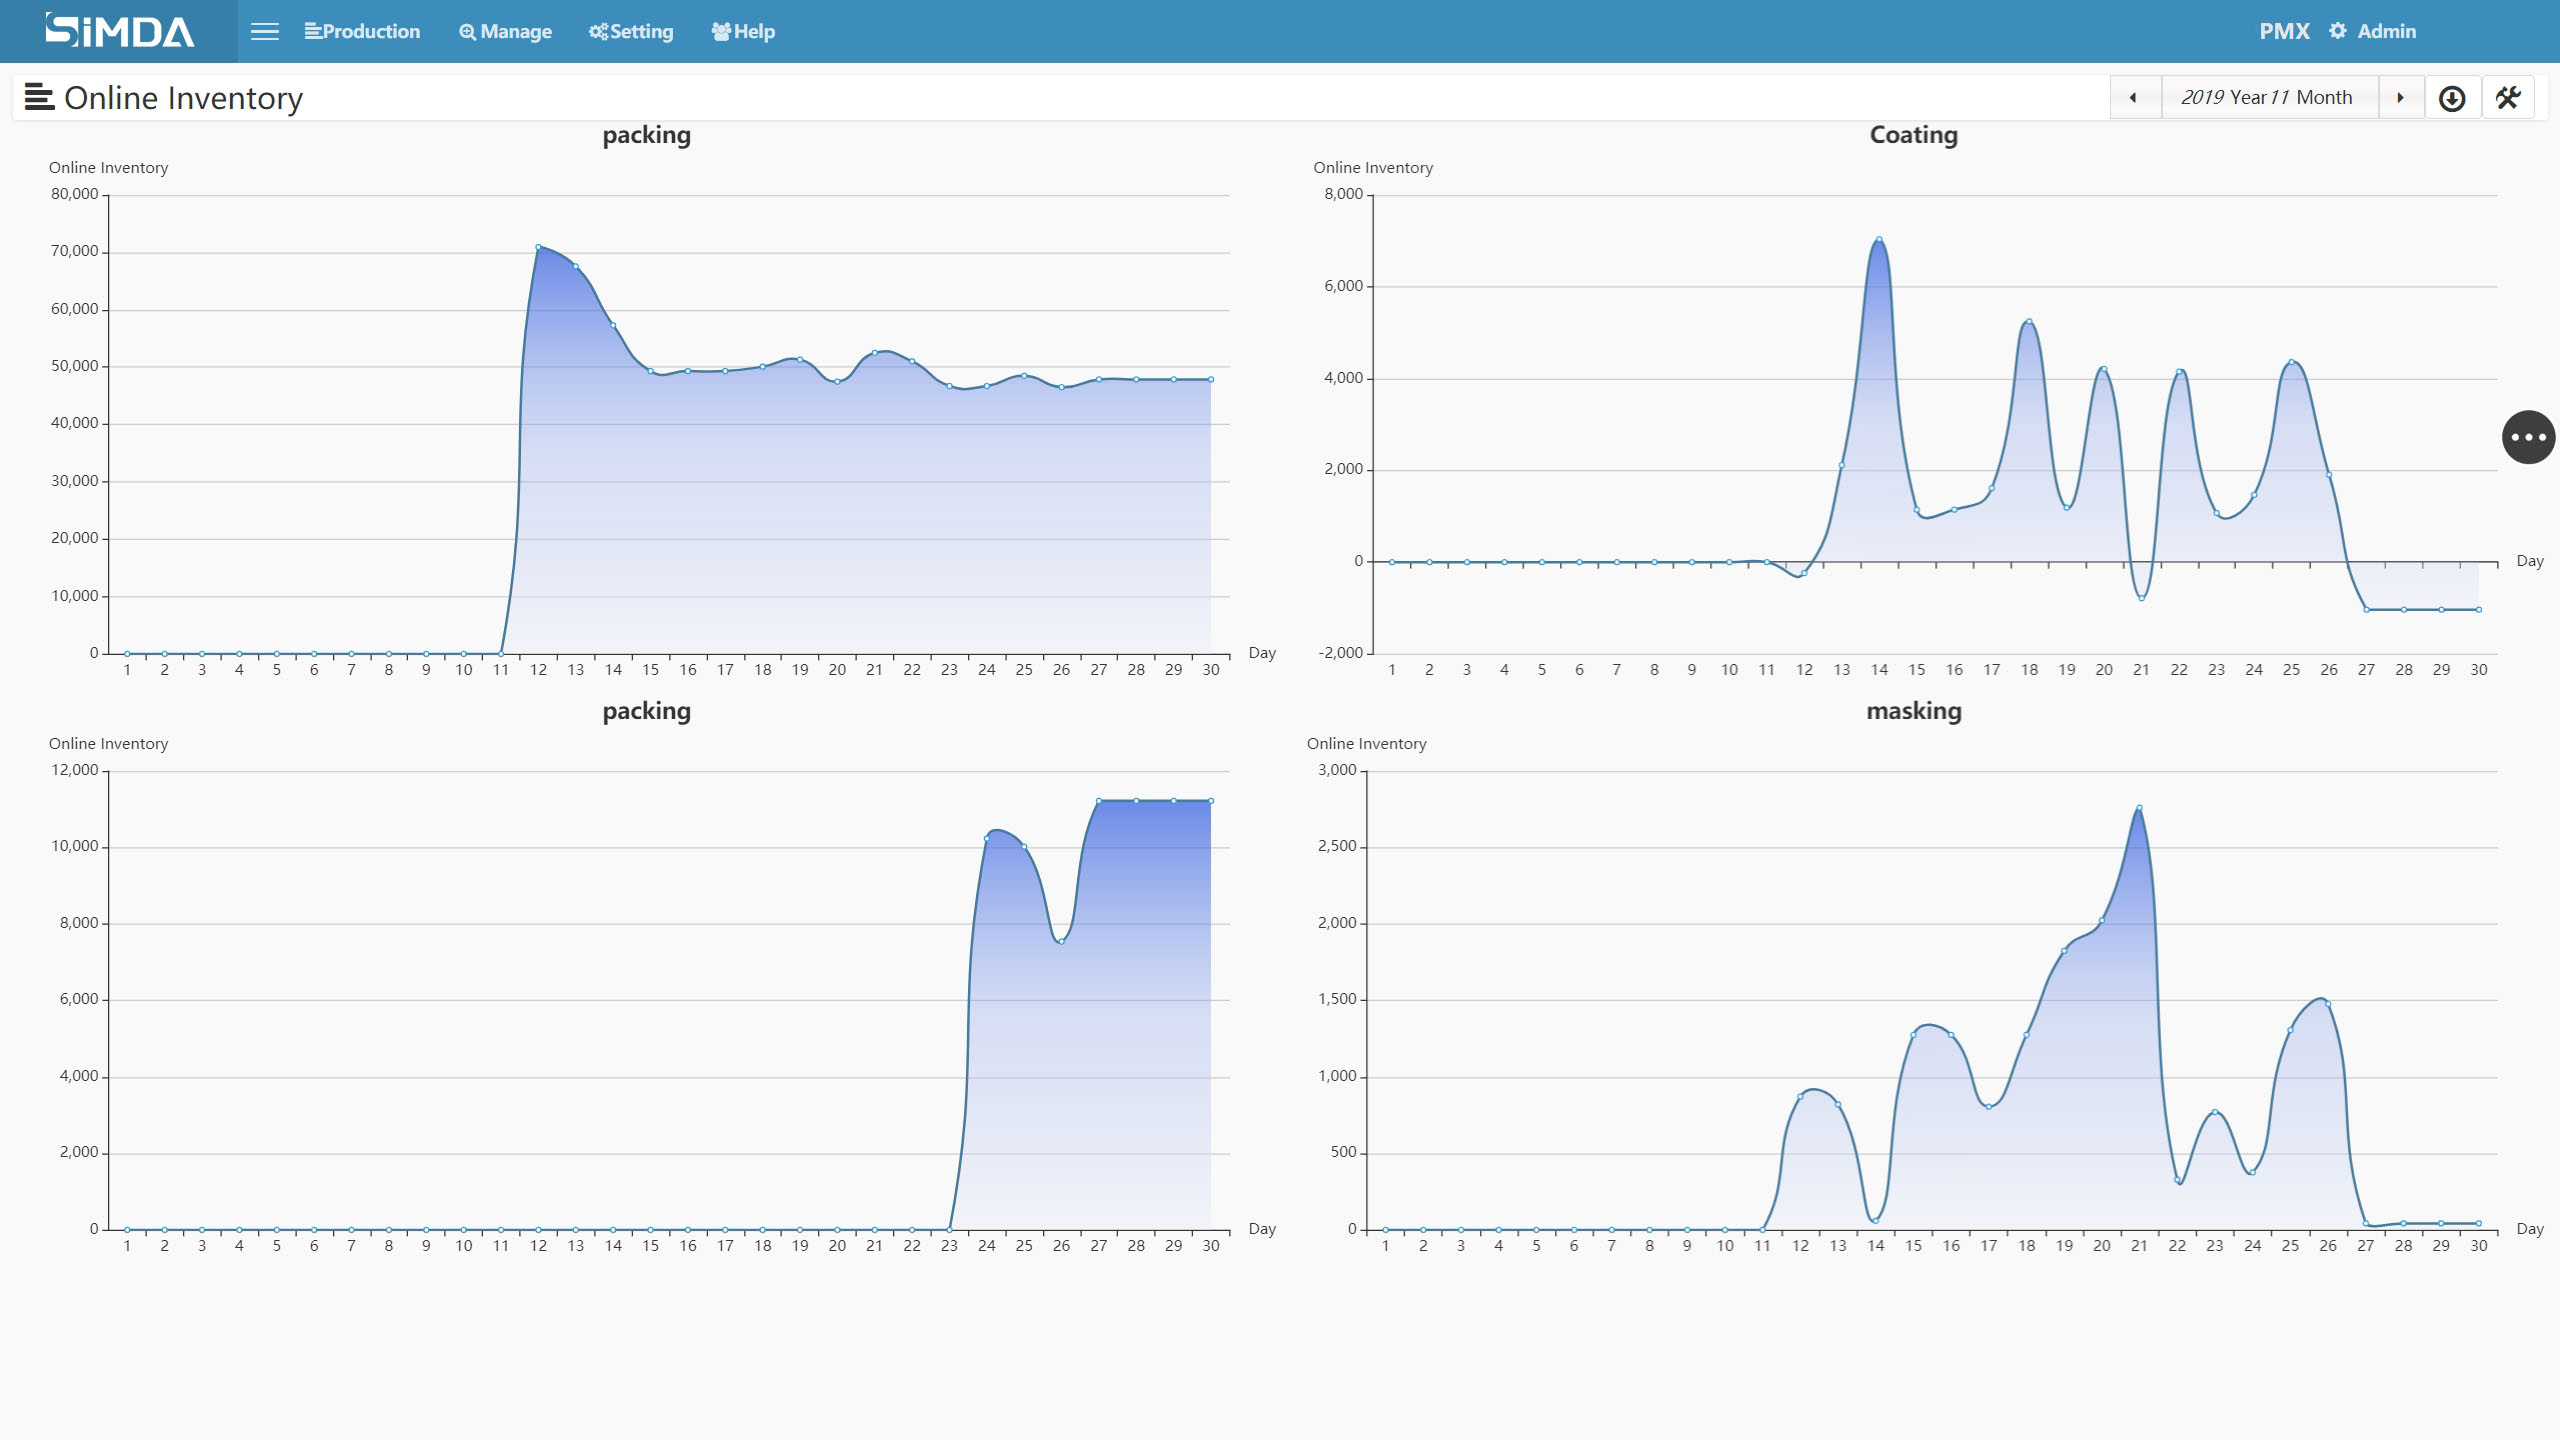This screenshot has width=2560, height=1440.
Task: Toggle the hamburger sidebar menu icon
Action: [264, 31]
